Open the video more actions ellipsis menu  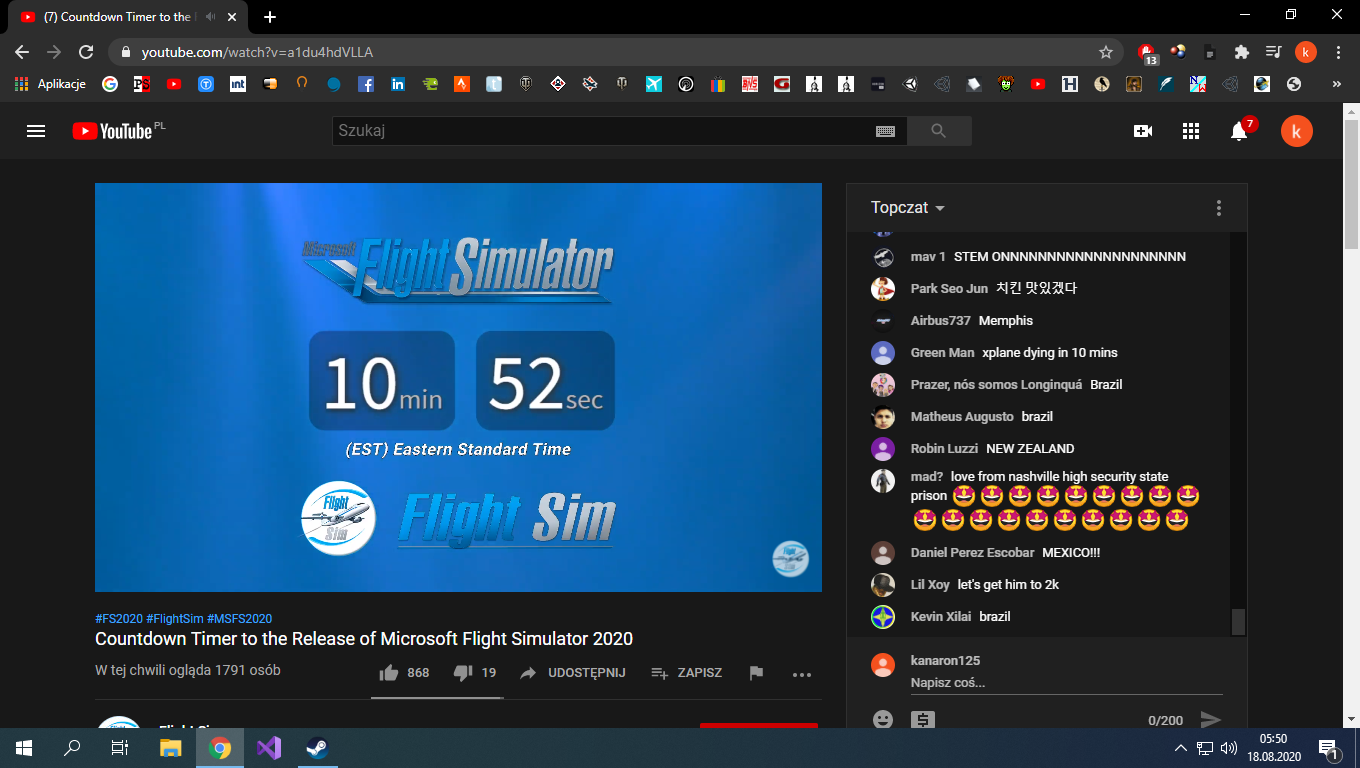[x=801, y=674]
